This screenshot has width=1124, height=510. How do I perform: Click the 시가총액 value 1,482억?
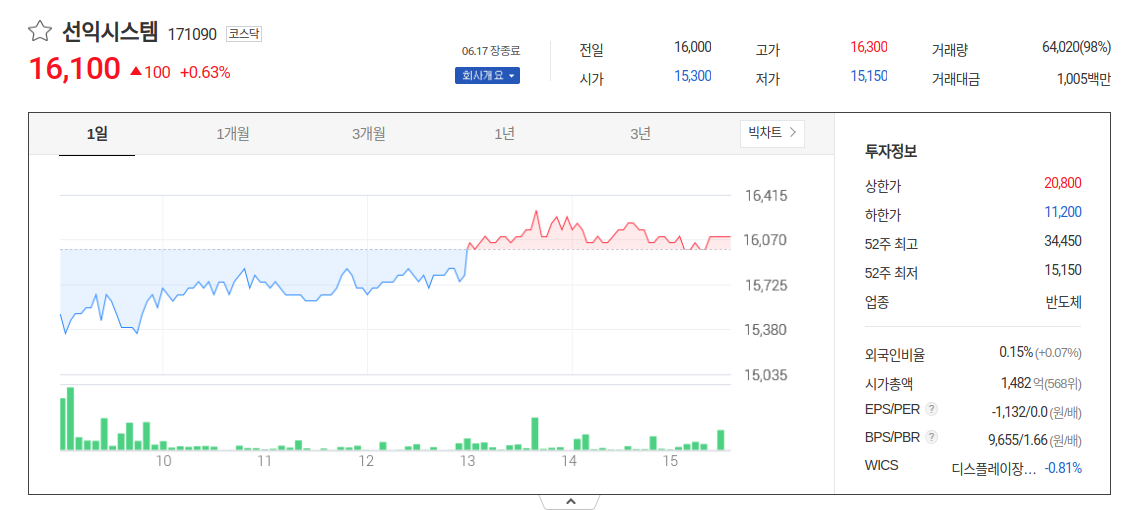1022,382
